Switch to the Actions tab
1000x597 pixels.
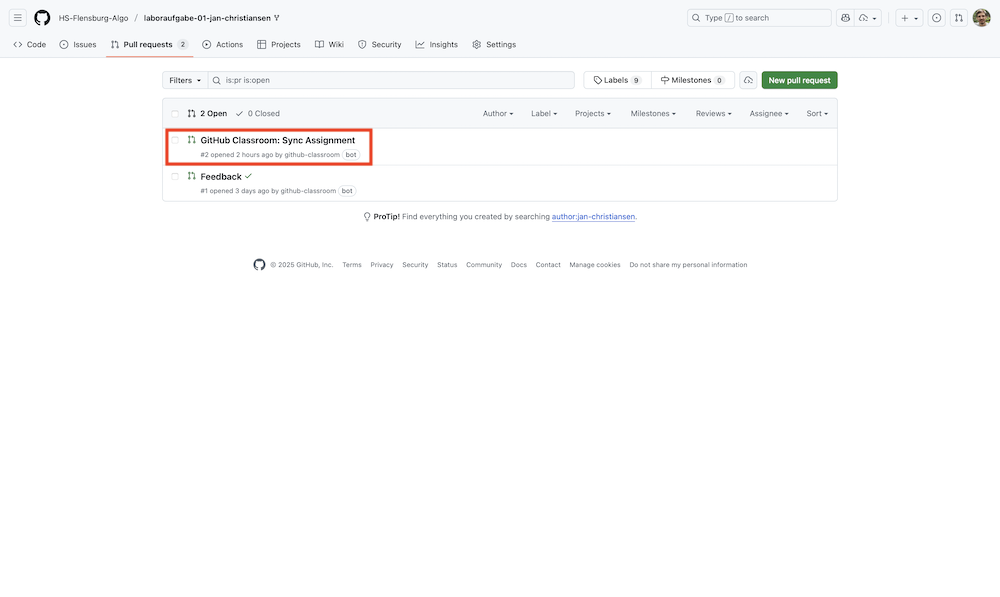(222, 45)
